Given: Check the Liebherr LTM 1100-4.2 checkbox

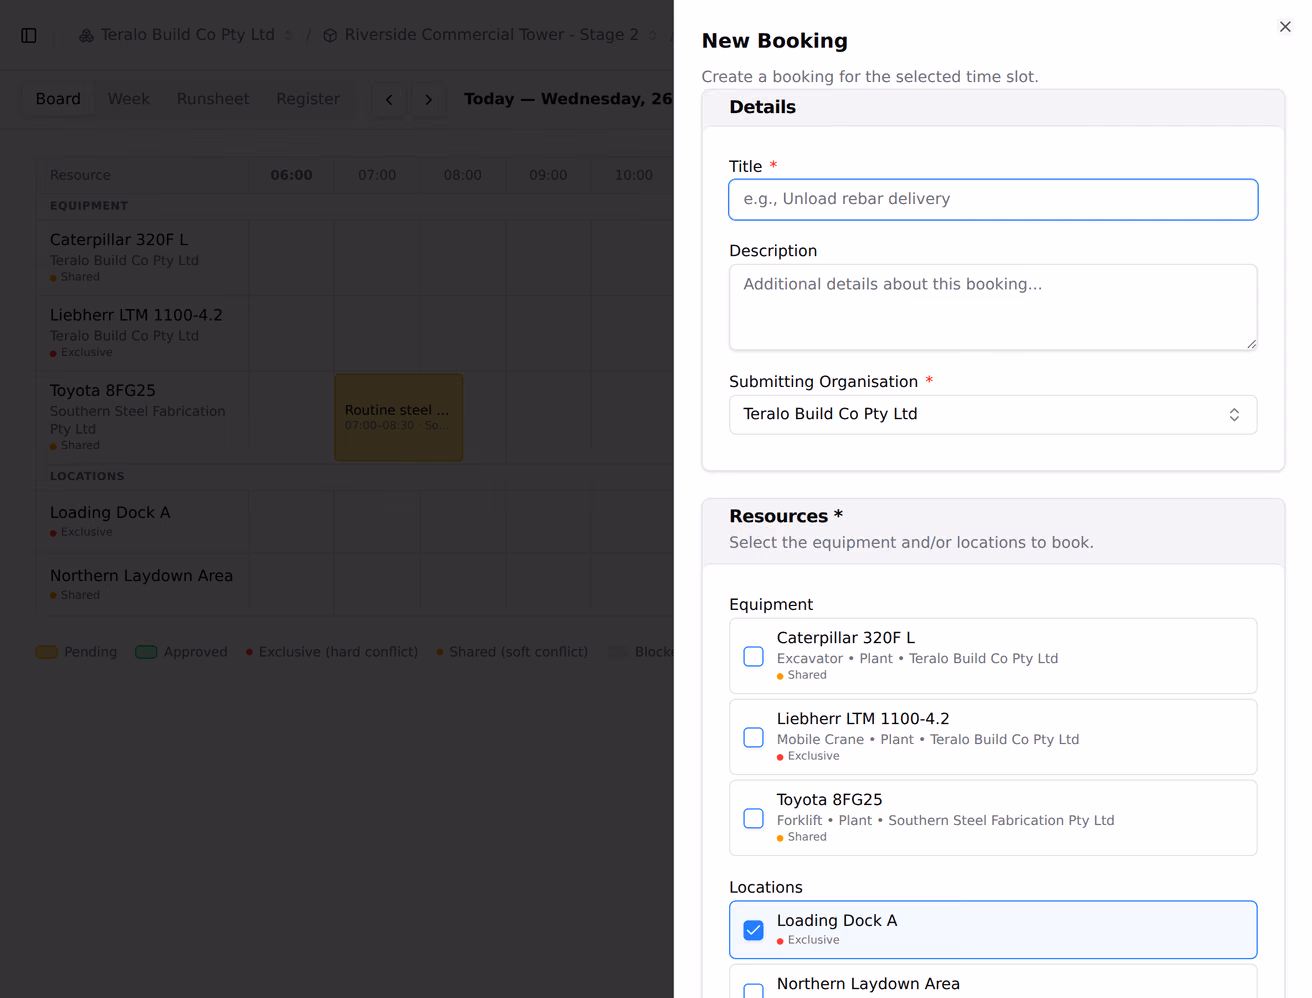Looking at the screenshot, I should pos(754,737).
